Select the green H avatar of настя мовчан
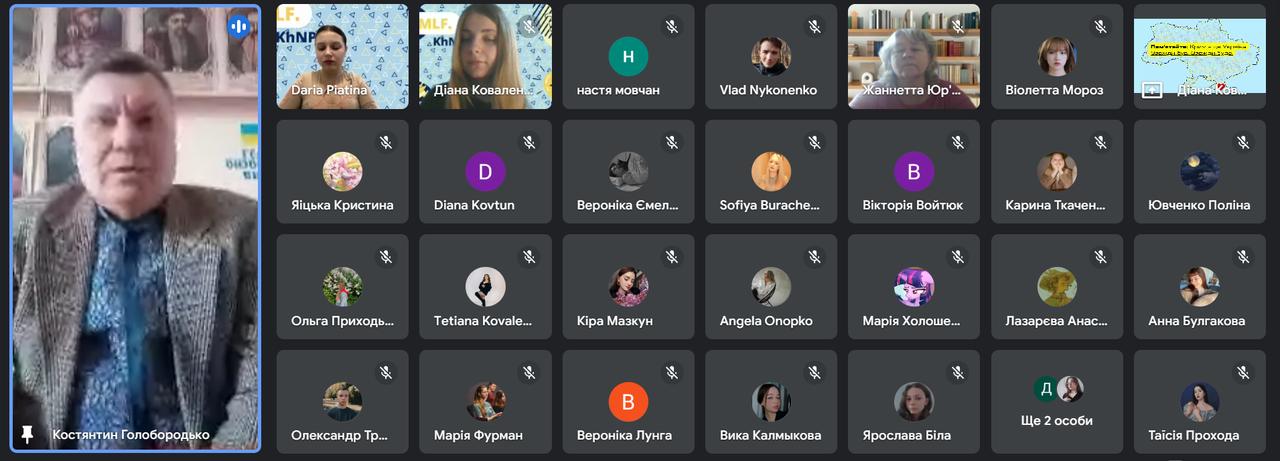 coord(628,57)
